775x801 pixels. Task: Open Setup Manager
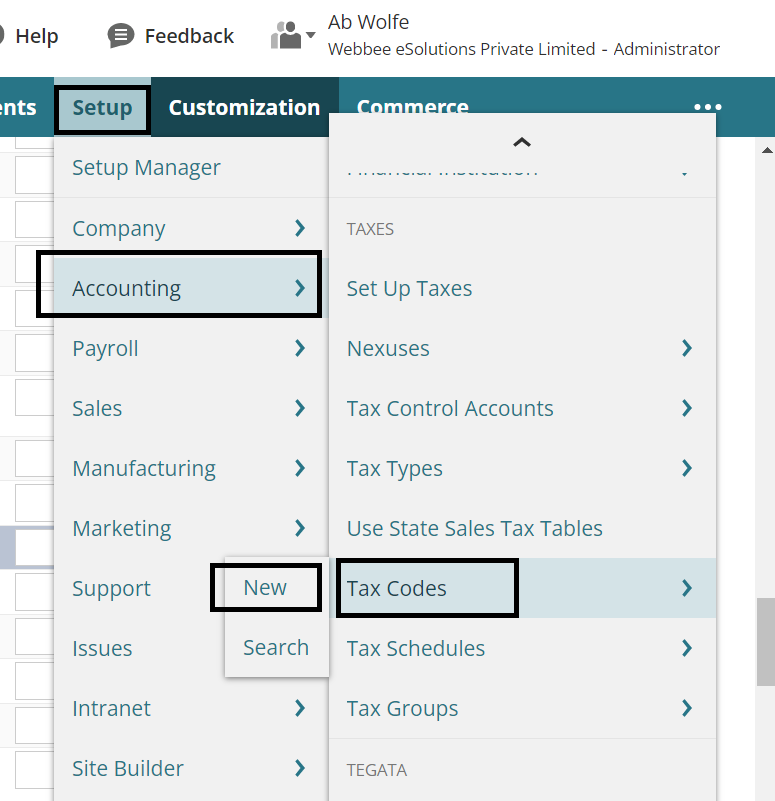coord(146,168)
